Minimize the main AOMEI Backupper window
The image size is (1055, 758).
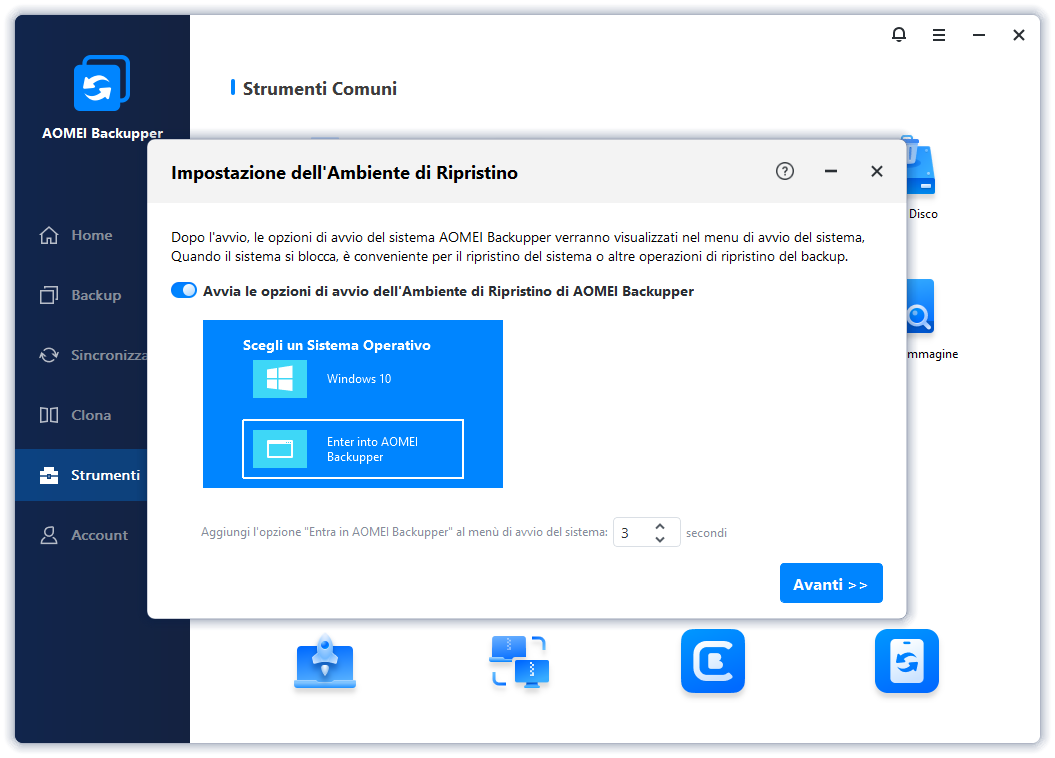979,35
